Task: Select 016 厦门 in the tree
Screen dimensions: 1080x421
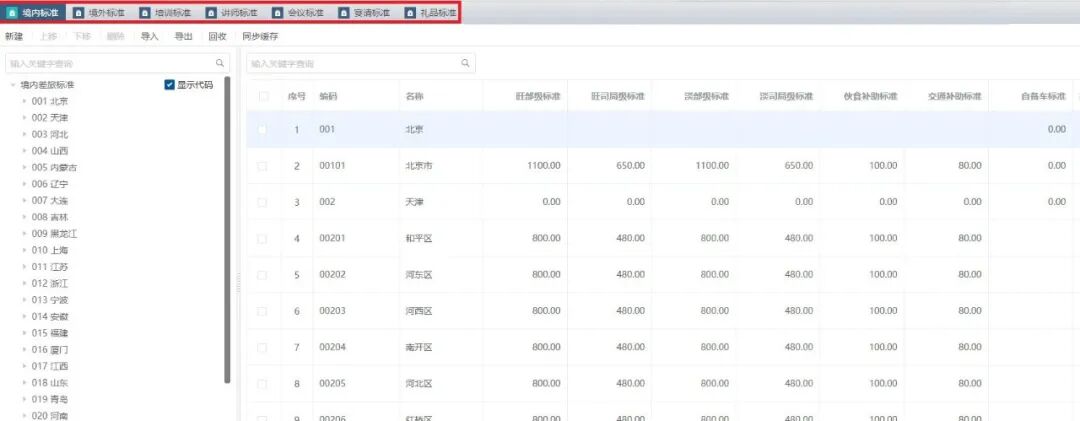Action: tap(50, 349)
